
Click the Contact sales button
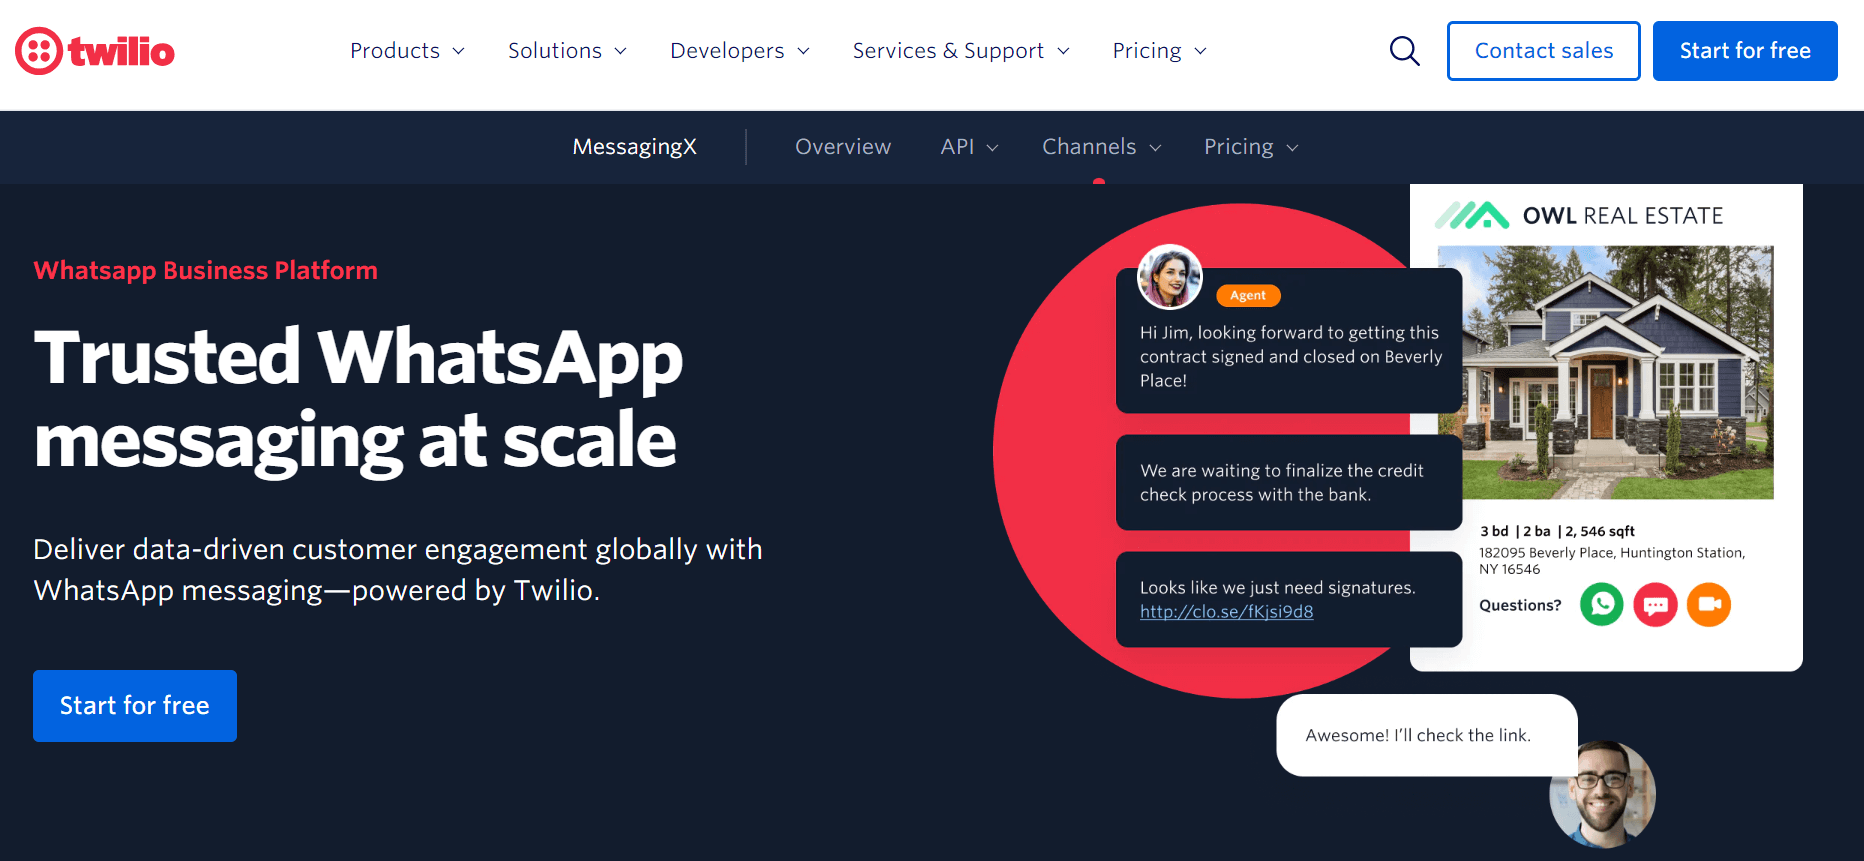pyautogui.click(x=1543, y=51)
